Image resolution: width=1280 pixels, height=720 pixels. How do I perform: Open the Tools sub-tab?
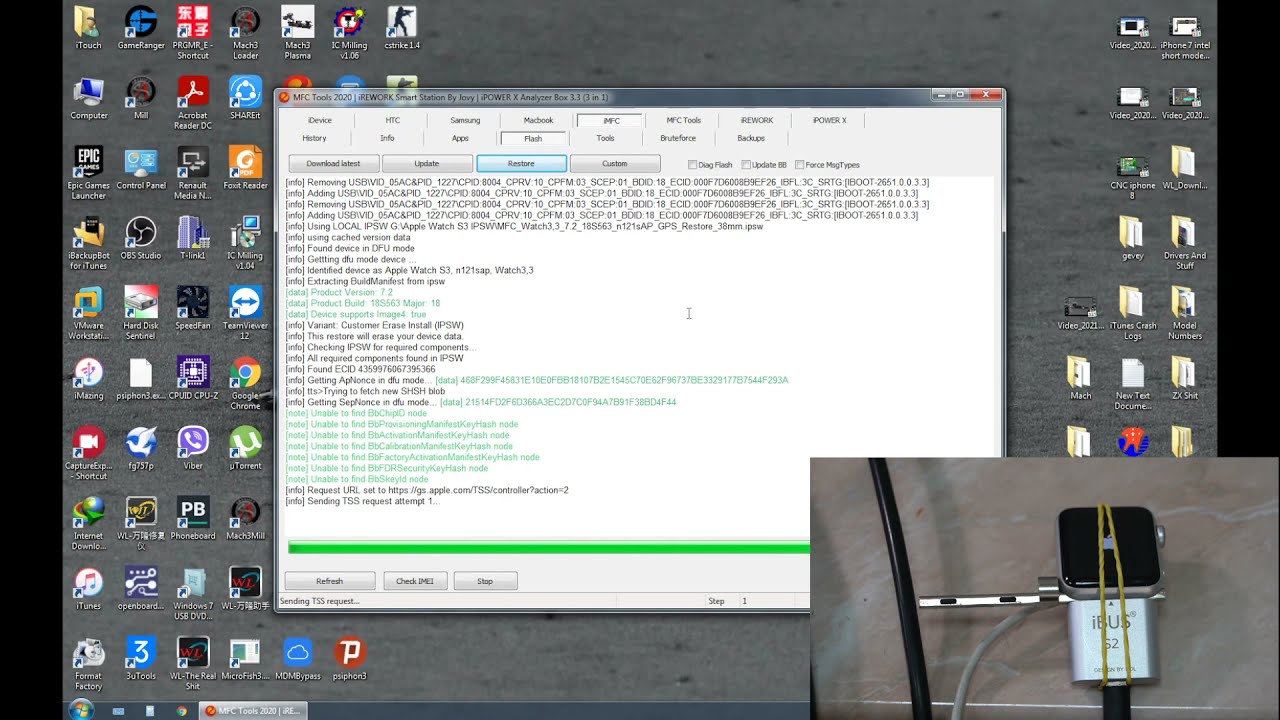pyautogui.click(x=605, y=138)
